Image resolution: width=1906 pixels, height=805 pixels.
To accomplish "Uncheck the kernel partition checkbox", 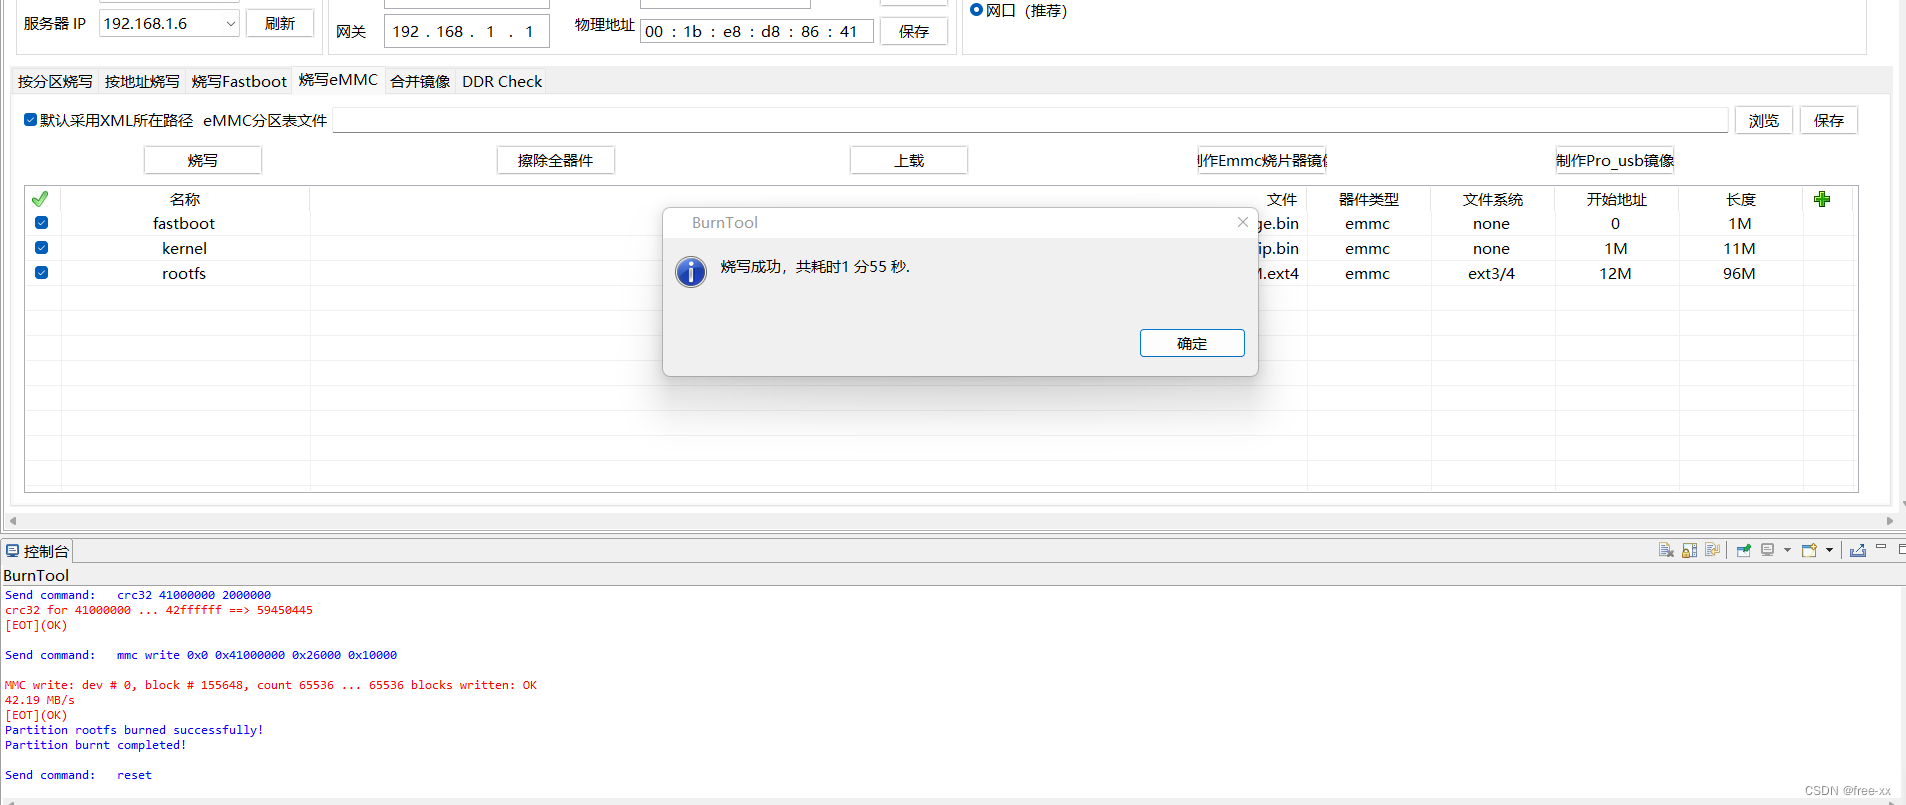I will [x=41, y=248].
